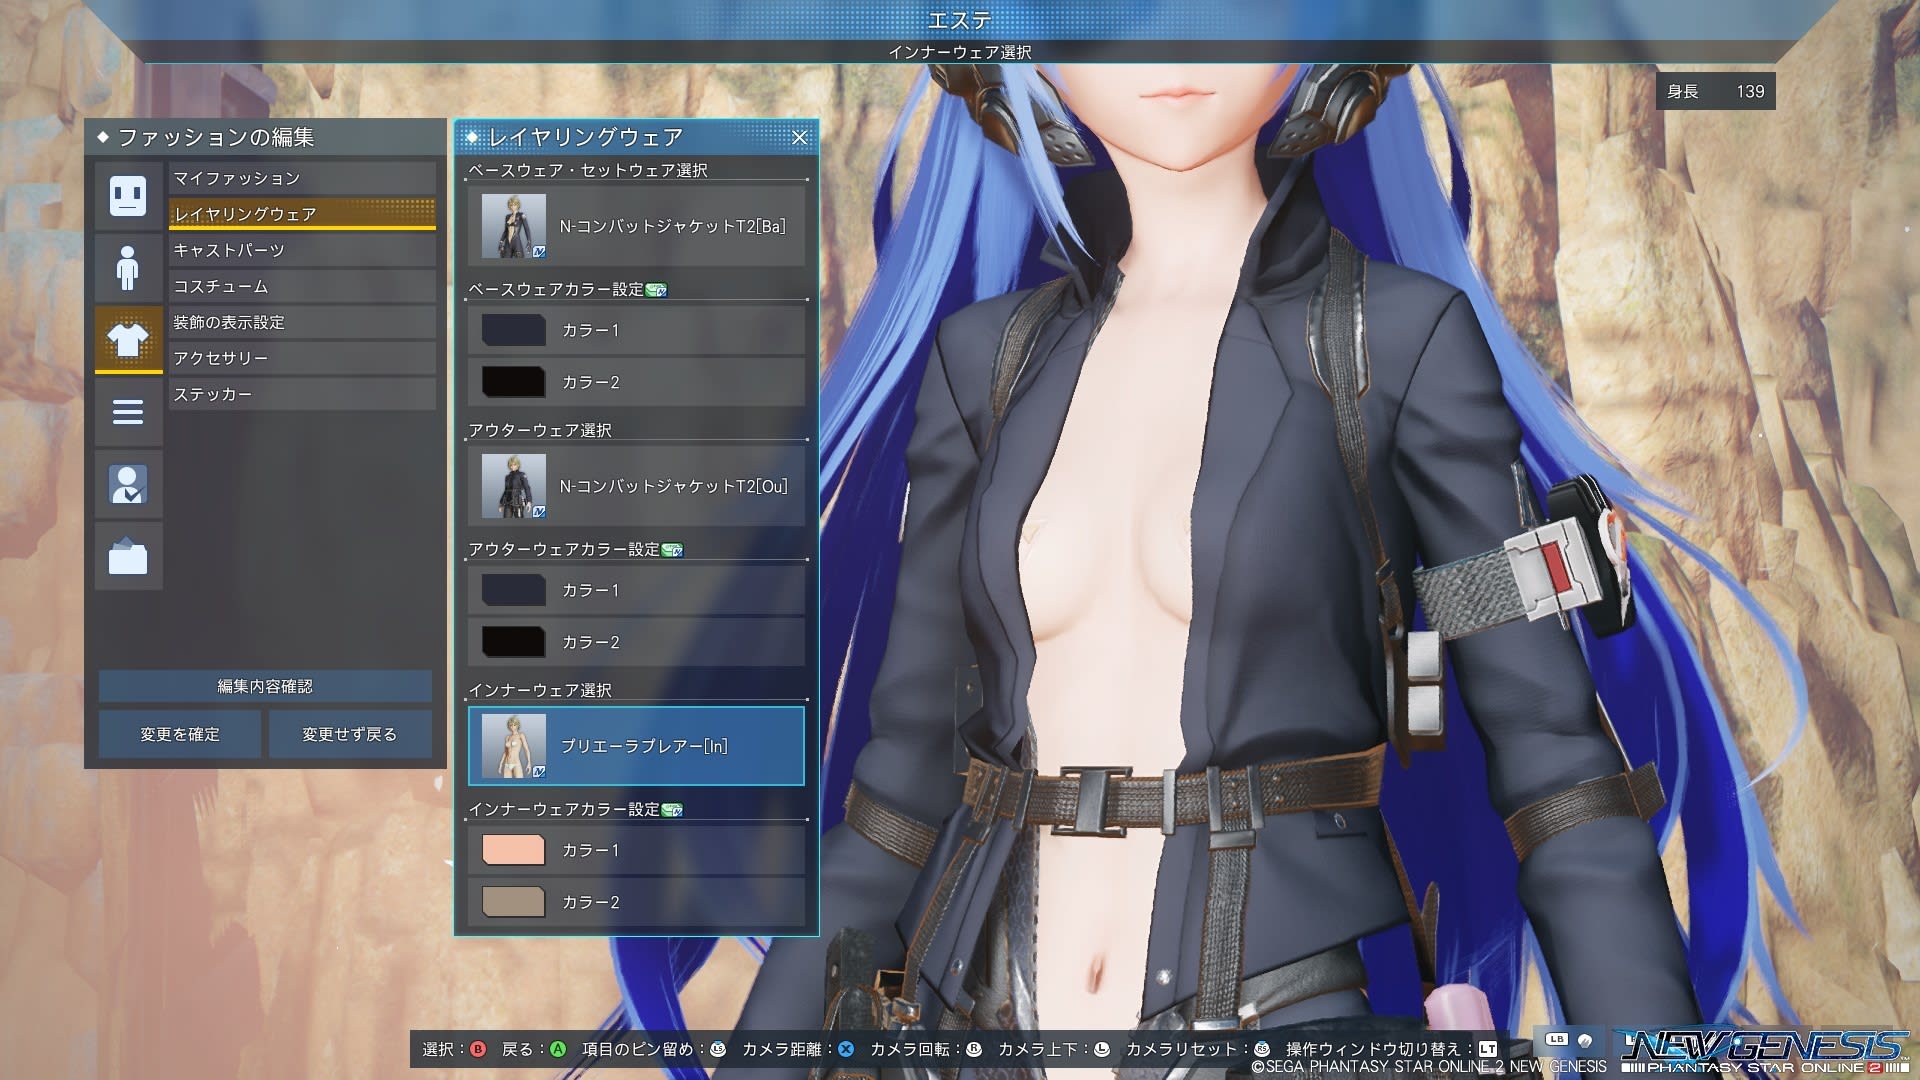
Task: Select プリエーラブレアー[In] innerwear item
Action: tap(636, 746)
